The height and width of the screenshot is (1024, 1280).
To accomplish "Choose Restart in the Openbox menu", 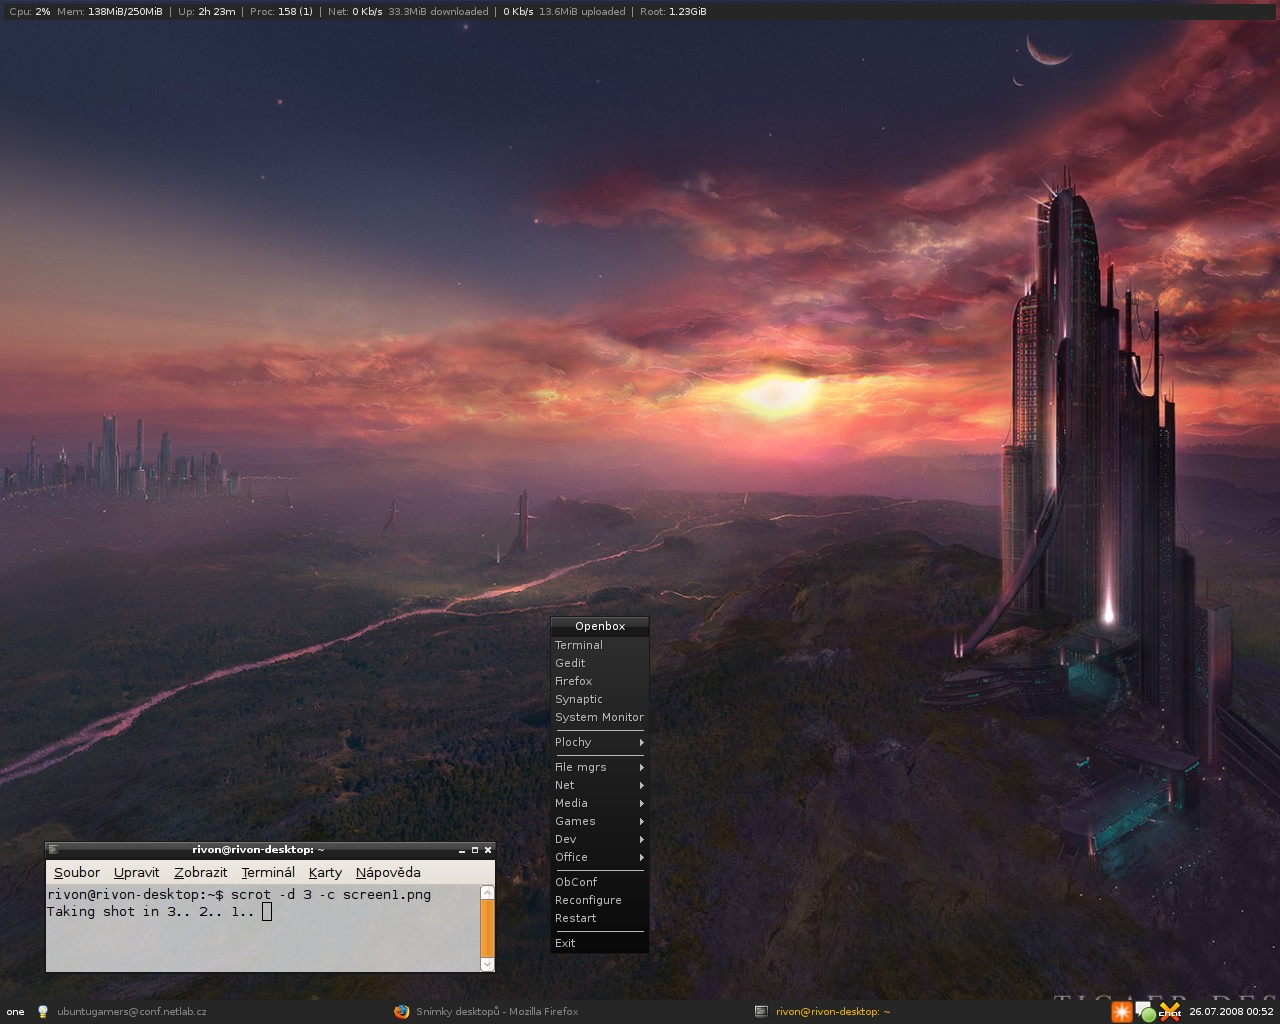I will click(600, 918).
